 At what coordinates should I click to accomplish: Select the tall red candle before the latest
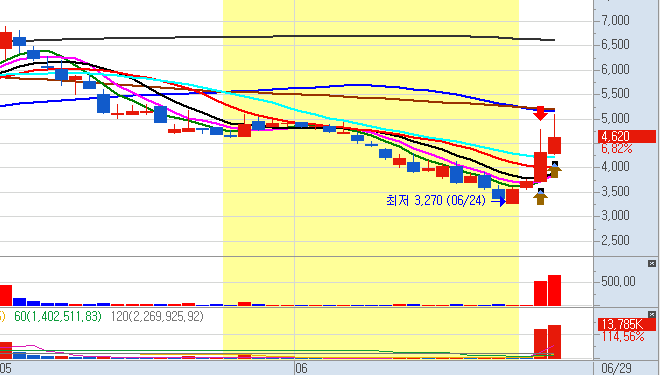pyautogui.click(x=540, y=167)
